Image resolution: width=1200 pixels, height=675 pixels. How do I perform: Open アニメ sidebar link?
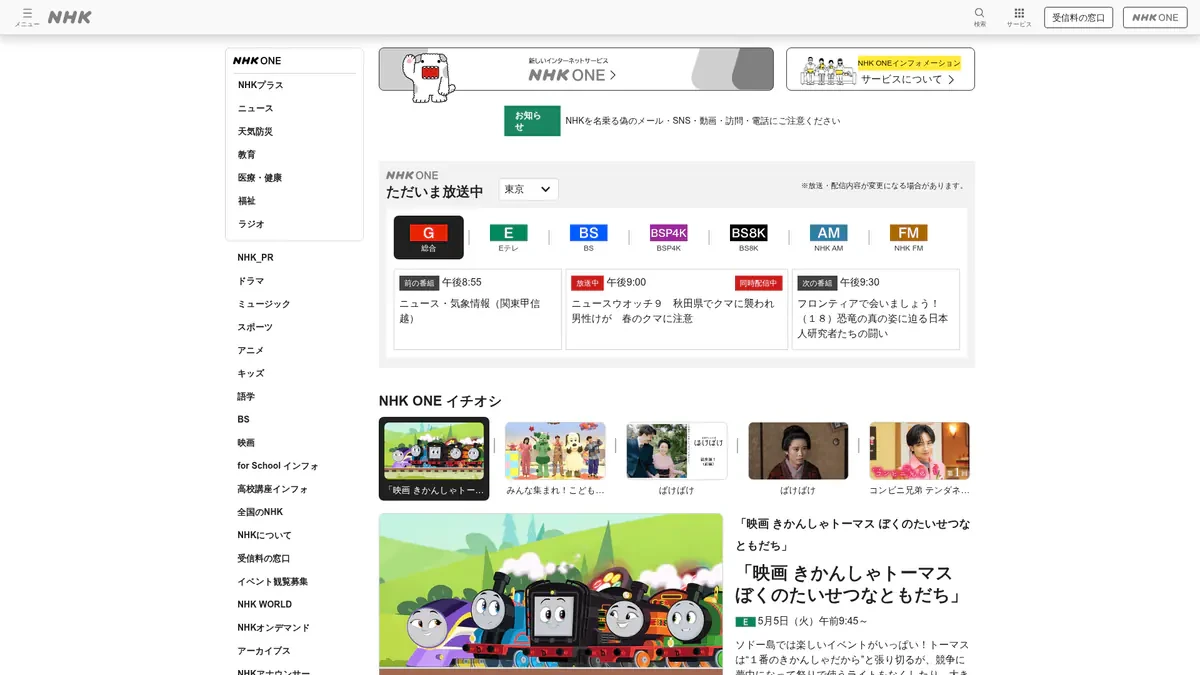(251, 350)
